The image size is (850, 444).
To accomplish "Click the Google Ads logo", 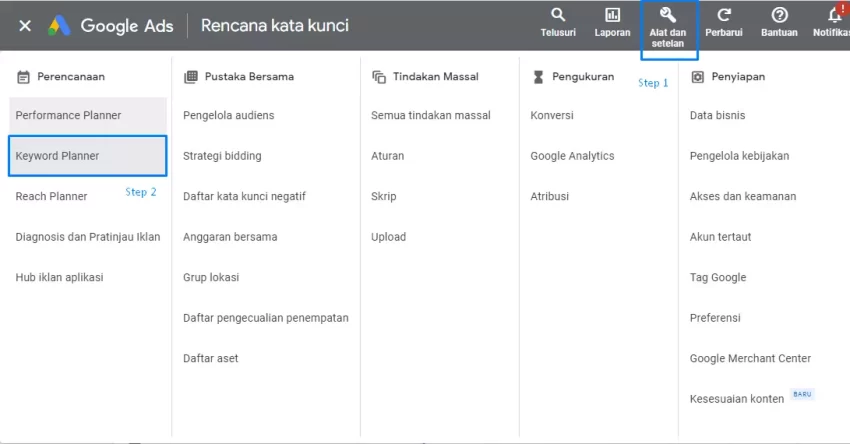I will coord(59,25).
